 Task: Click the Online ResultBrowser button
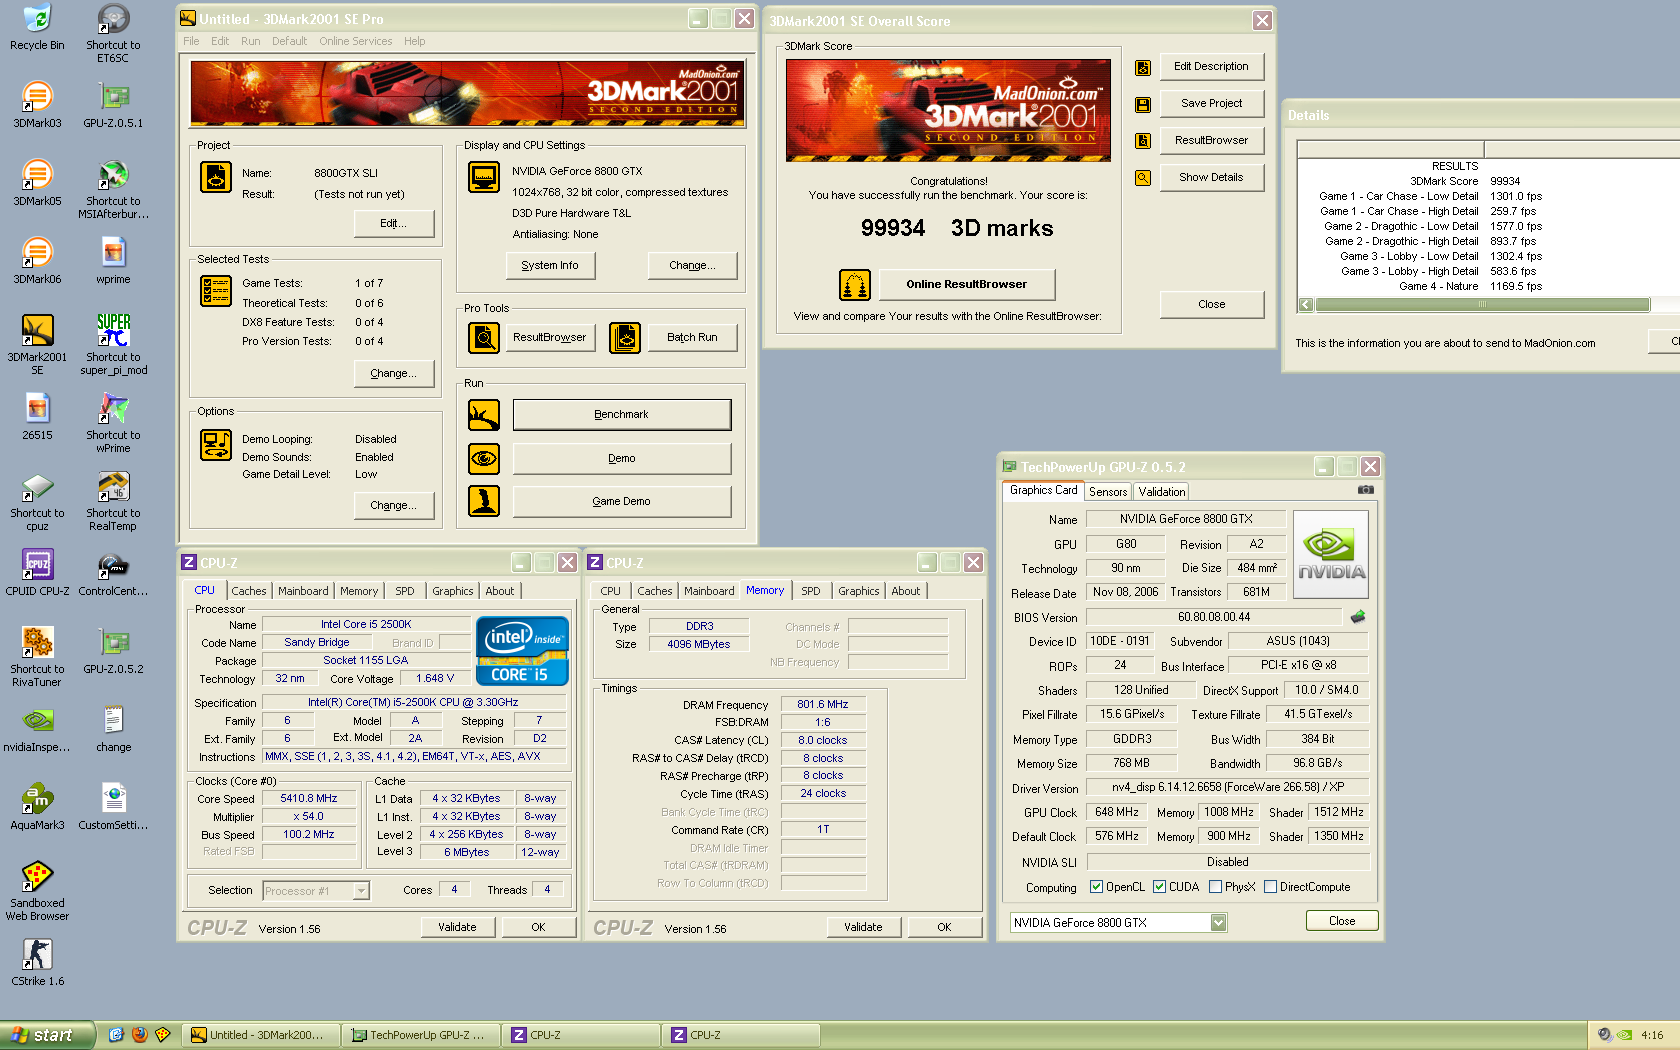point(967,284)
